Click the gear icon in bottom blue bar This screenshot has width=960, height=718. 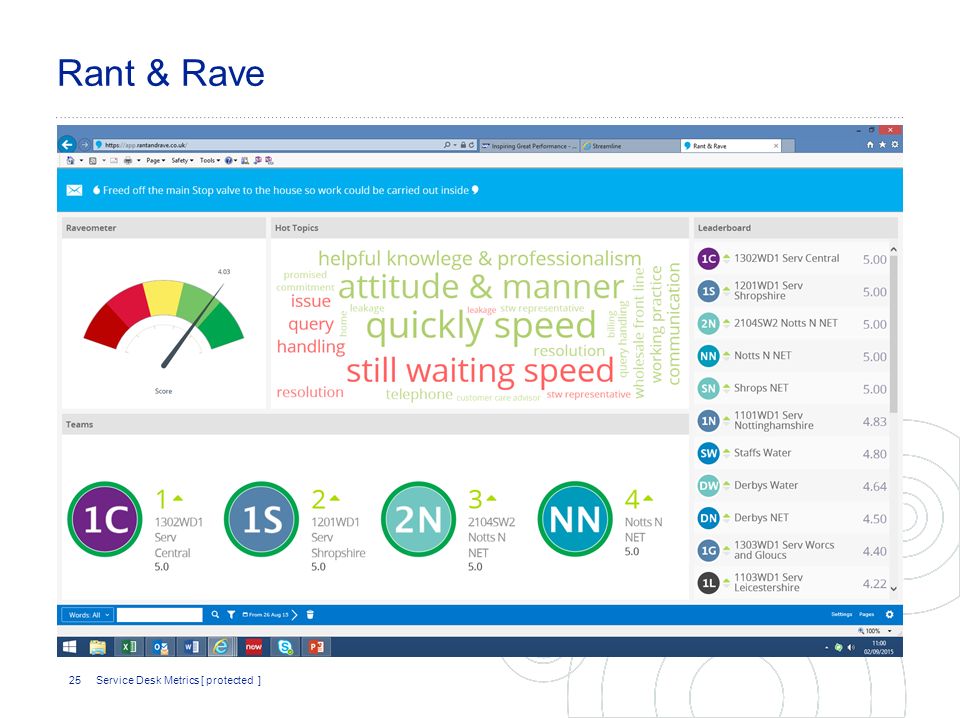(889, 615)
